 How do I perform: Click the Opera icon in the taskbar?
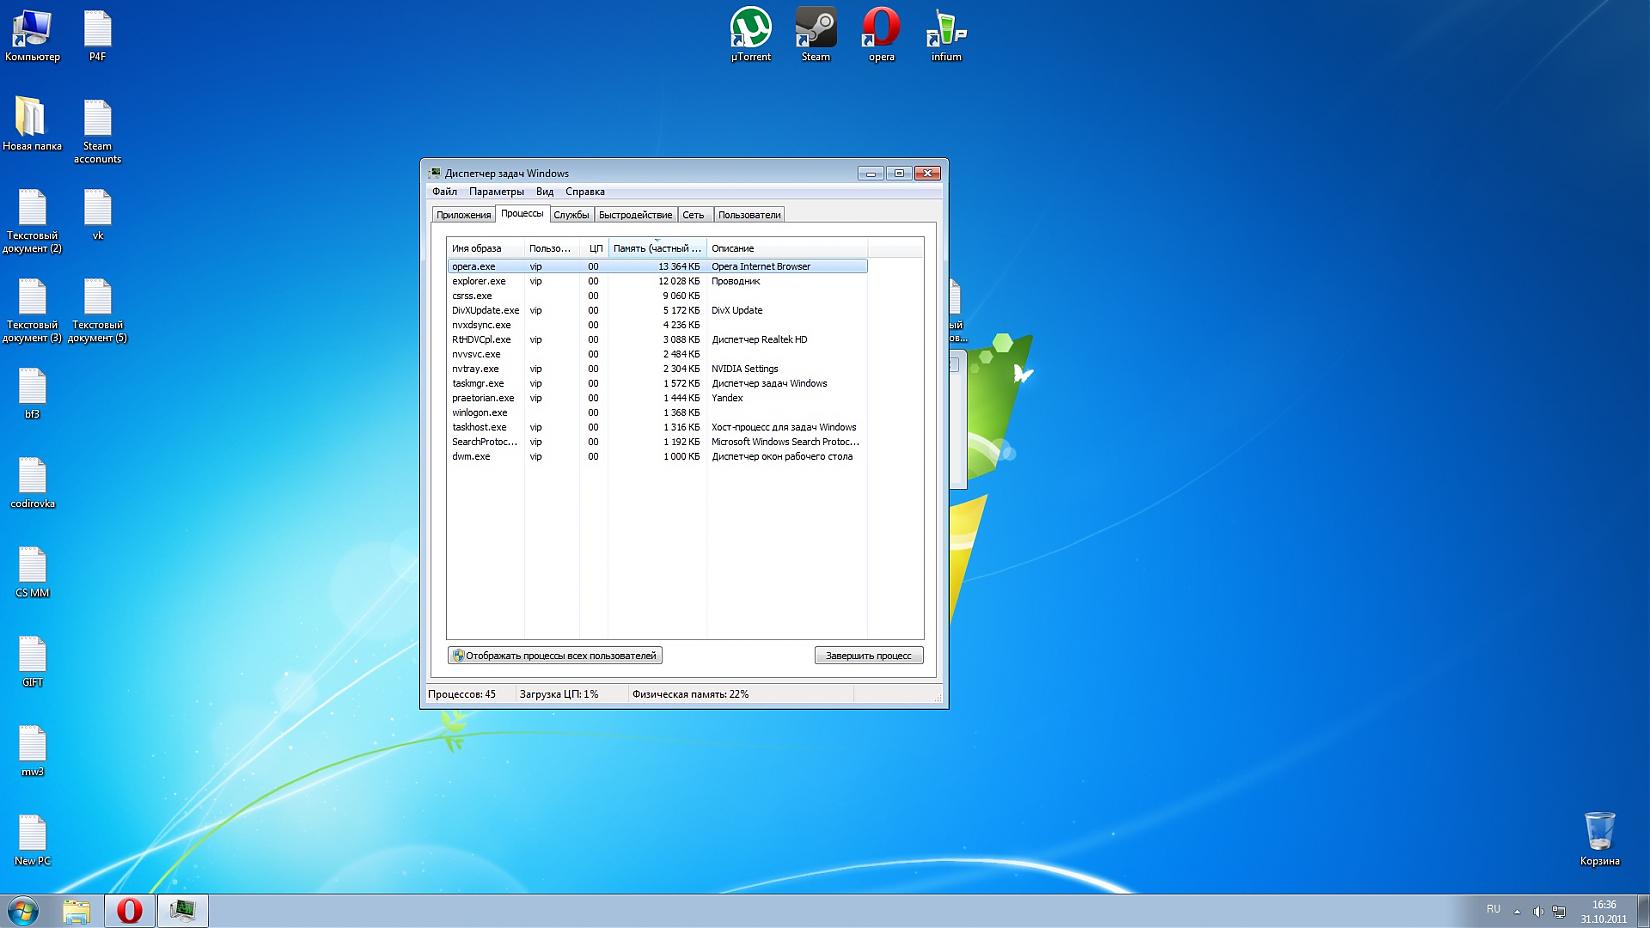129,911
